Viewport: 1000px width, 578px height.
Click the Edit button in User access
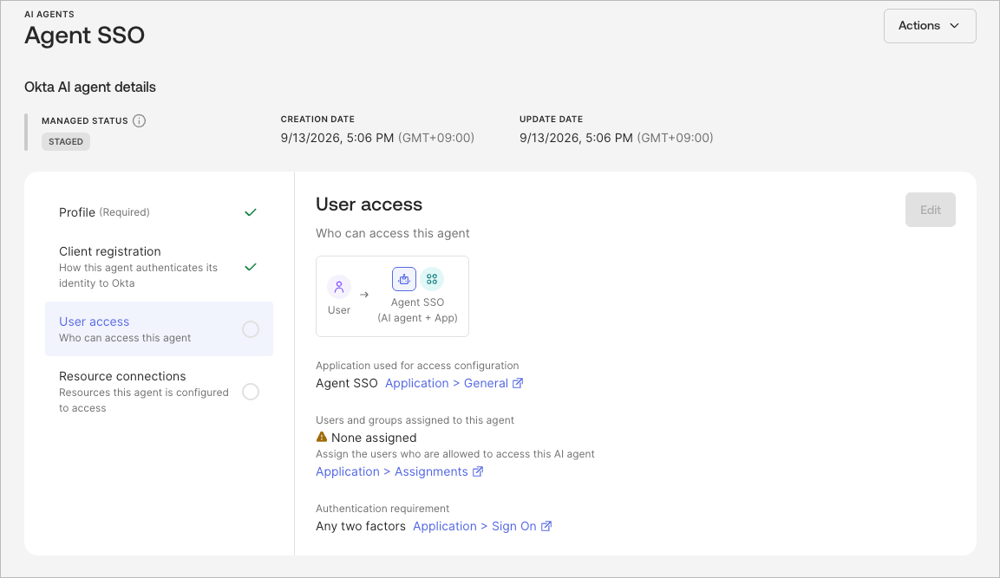coord(930,210)
